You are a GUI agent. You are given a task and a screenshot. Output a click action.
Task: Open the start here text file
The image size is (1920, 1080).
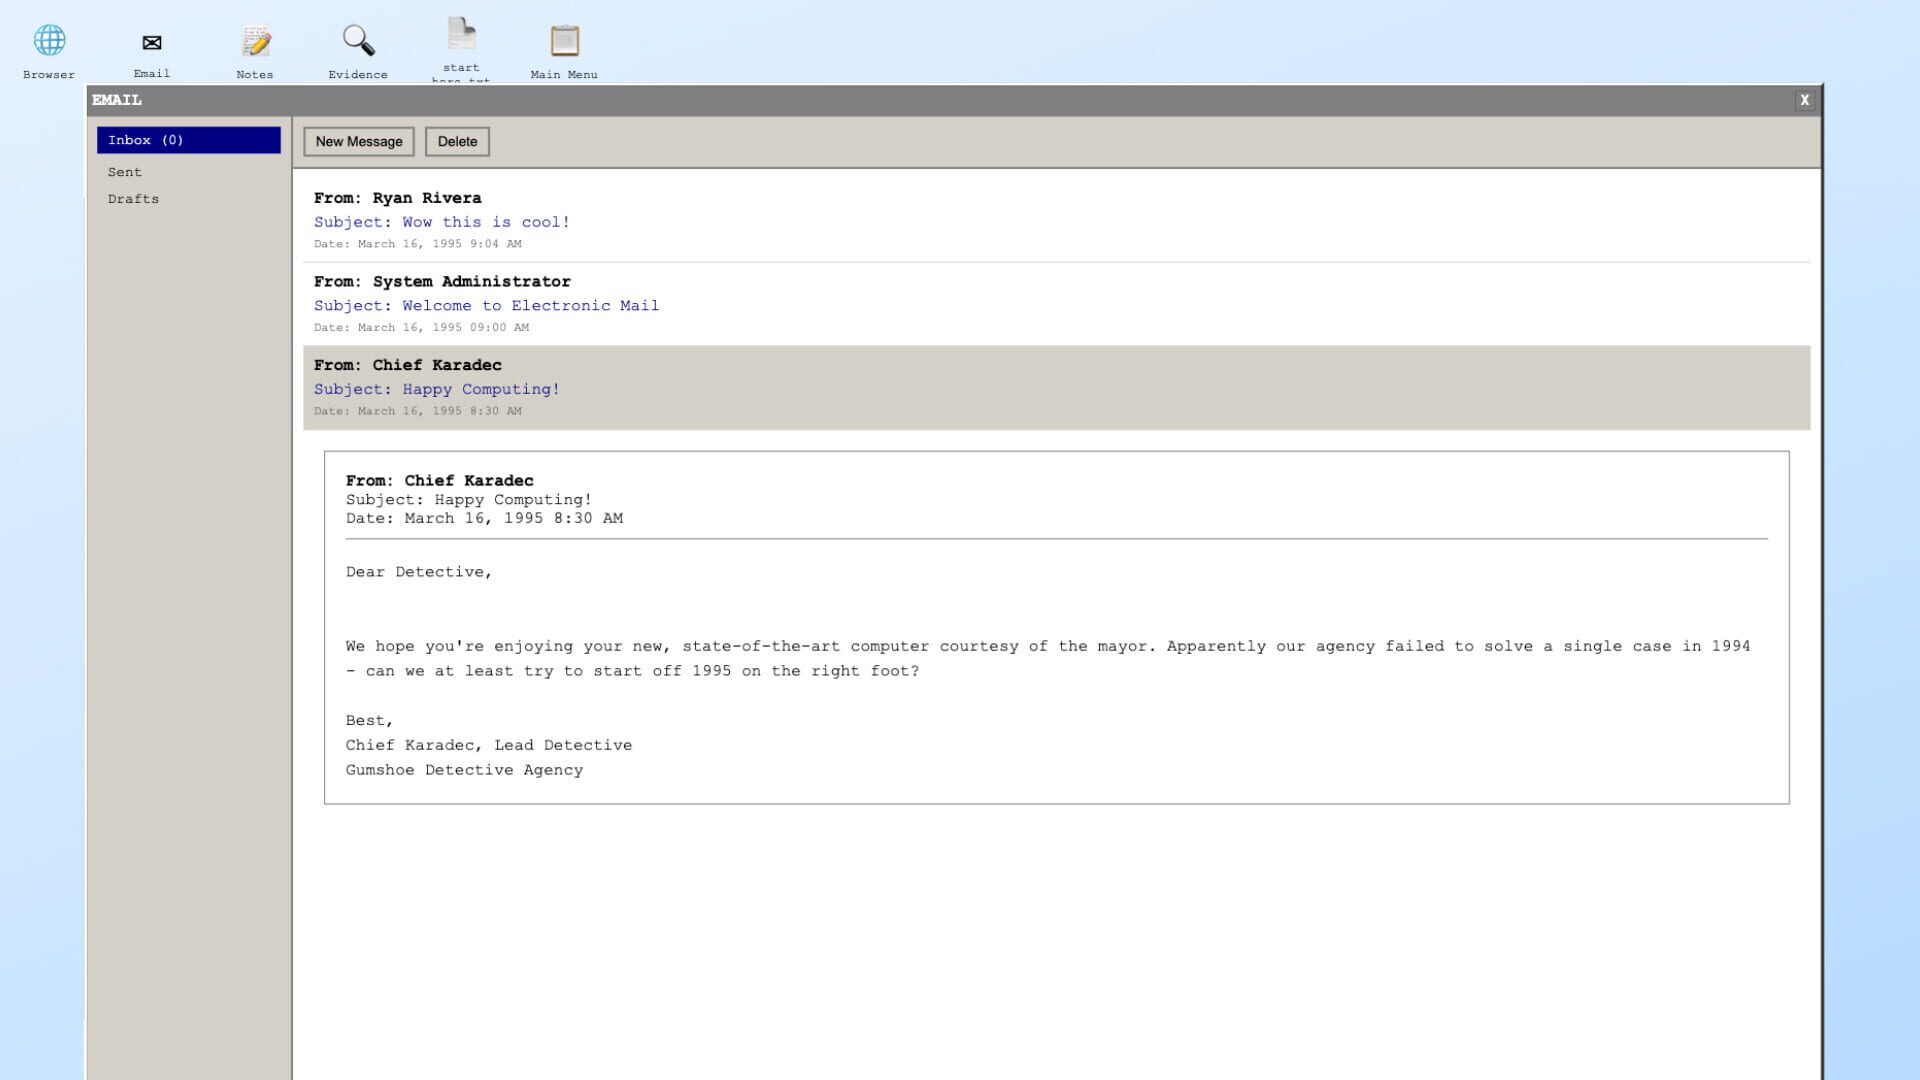coord(461,36)
